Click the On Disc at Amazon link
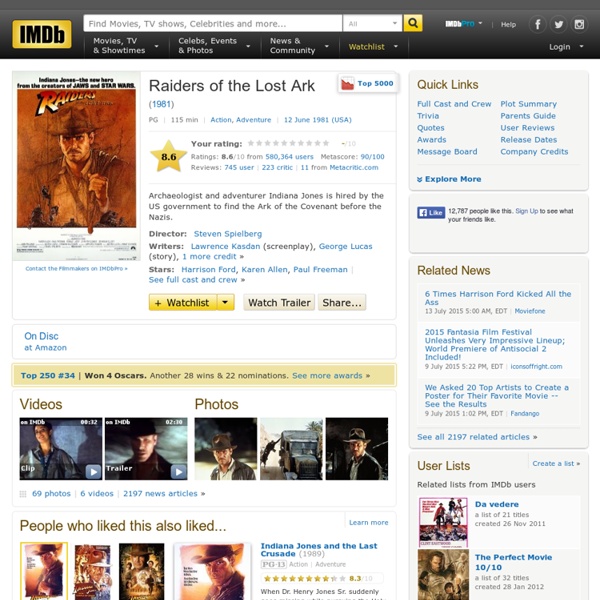Screen dimensions: 600x600 tap(45, 341)
